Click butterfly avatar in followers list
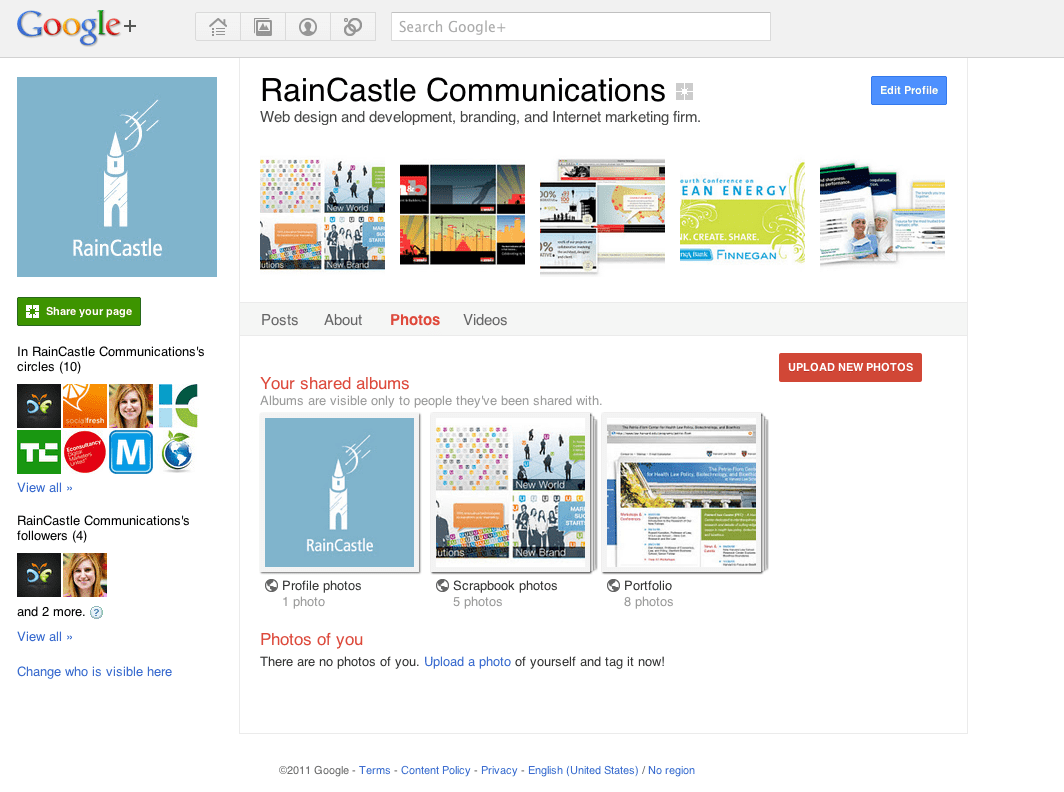The height and width of the screenshot is (792, 1064). point(39,575)
